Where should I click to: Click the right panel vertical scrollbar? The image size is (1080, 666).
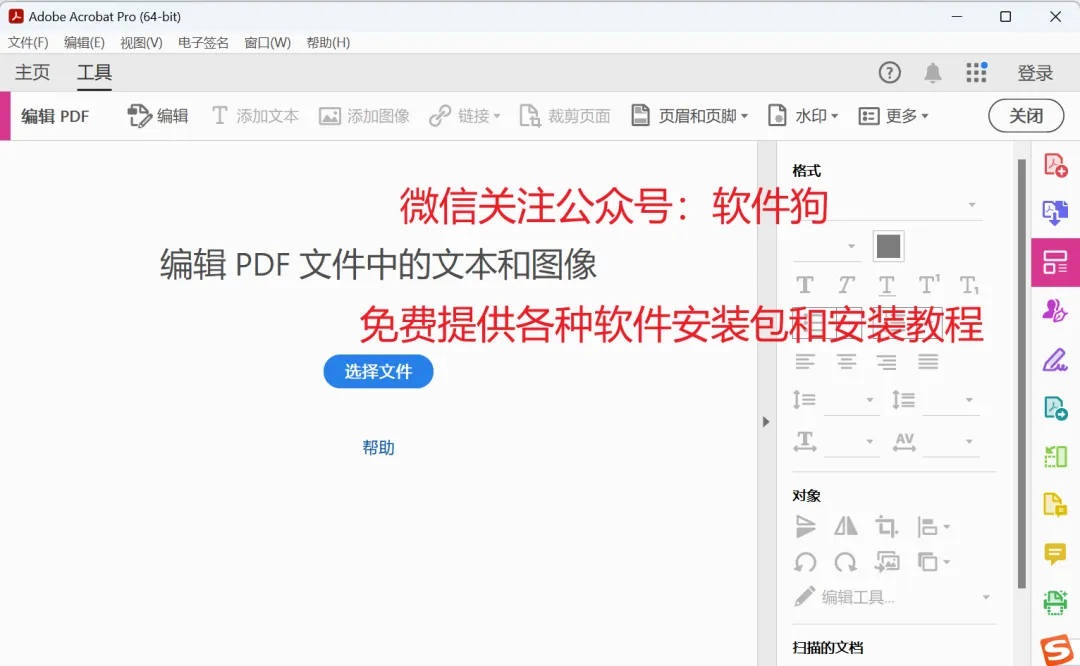1022,374
